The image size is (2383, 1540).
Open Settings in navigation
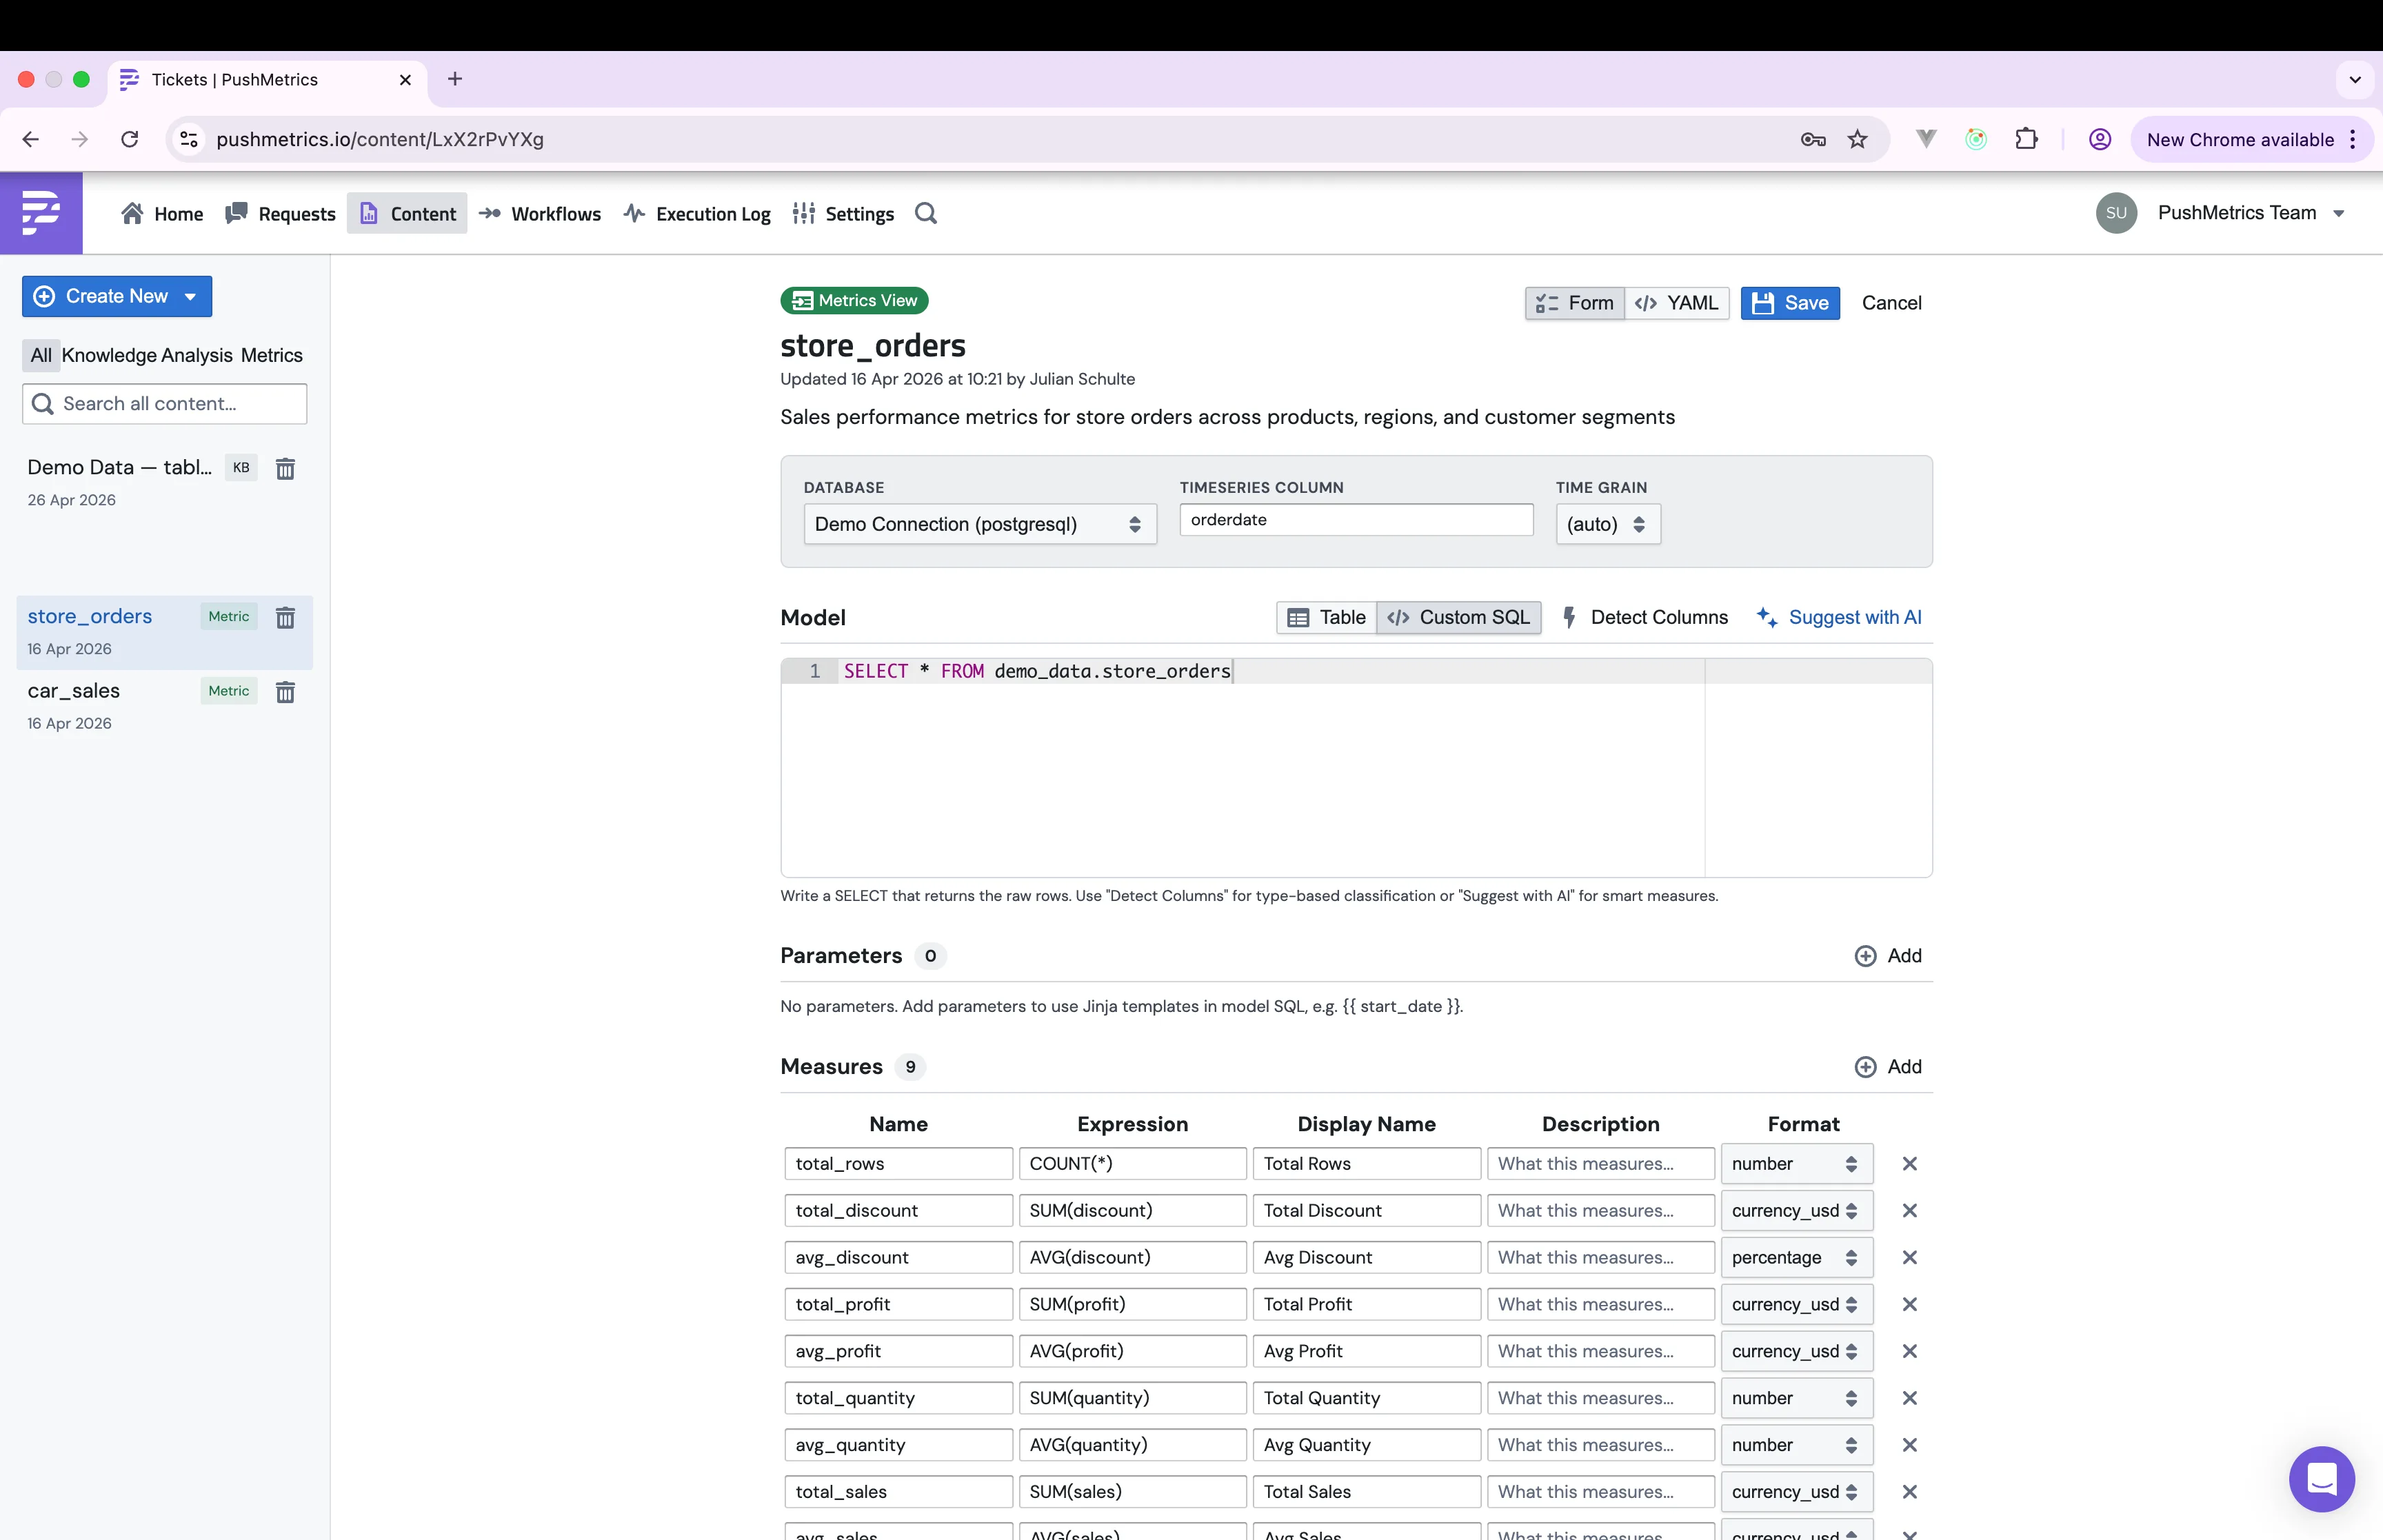click(844, 214)
